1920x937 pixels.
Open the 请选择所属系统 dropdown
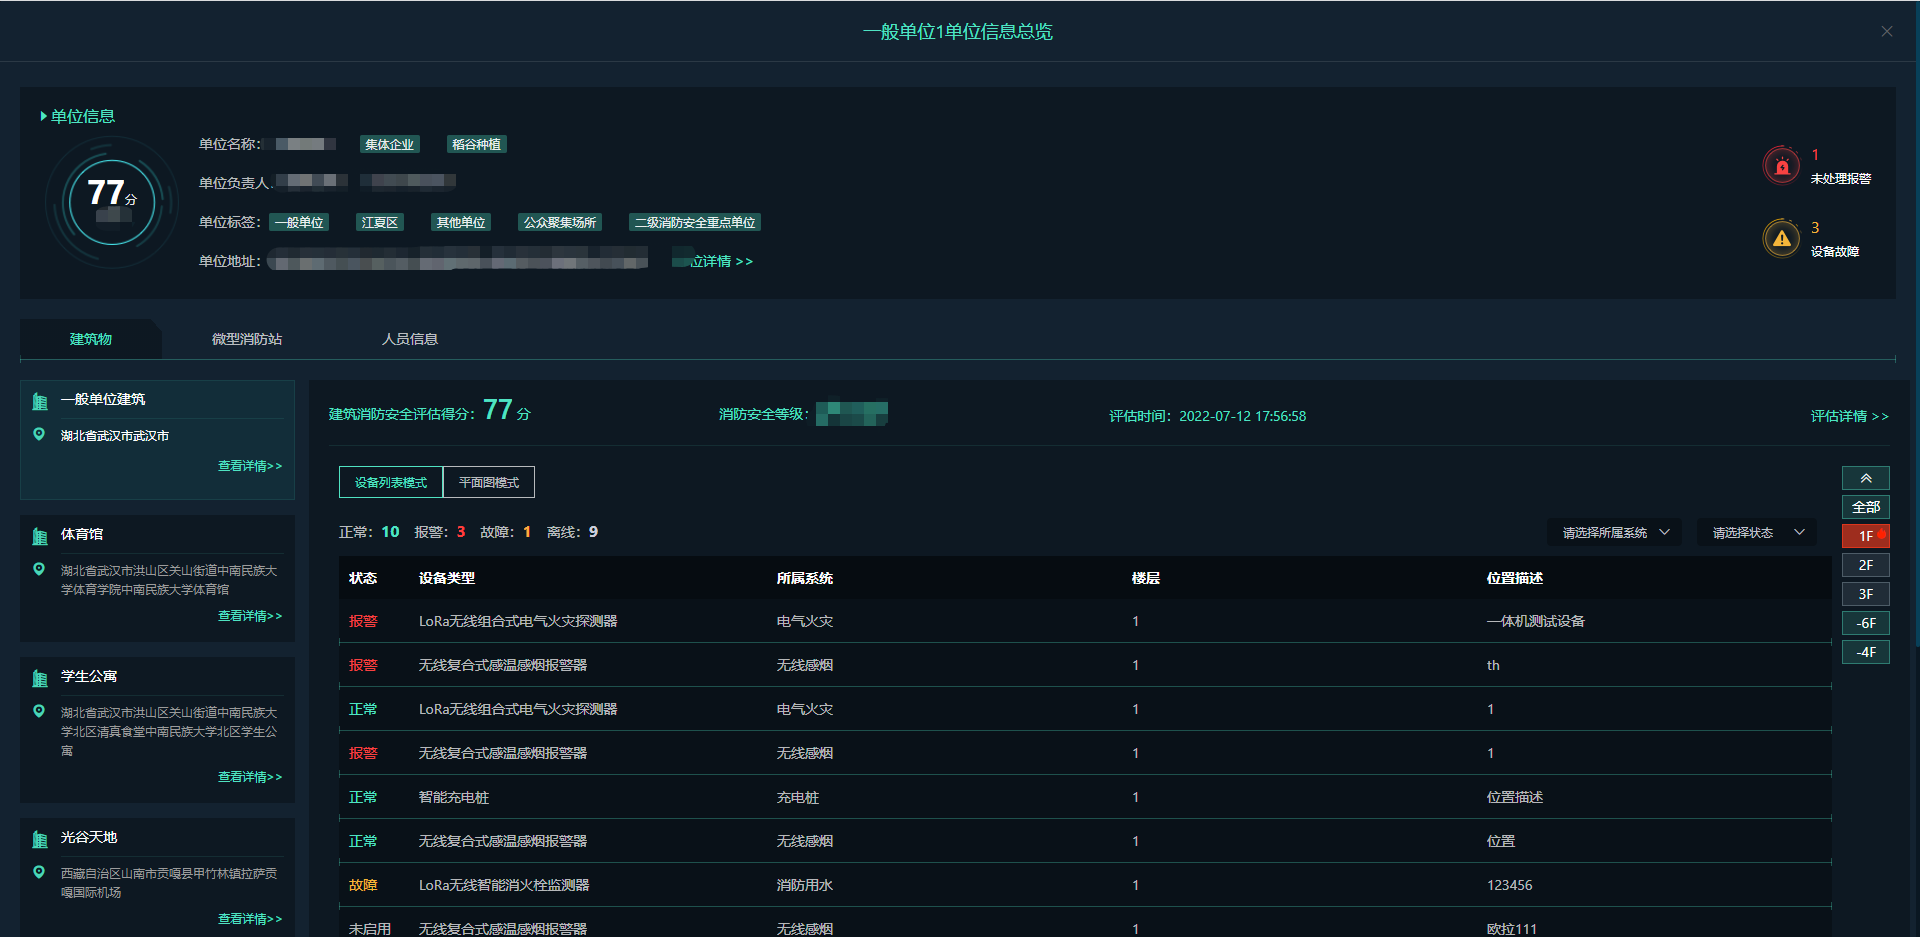1615,532
